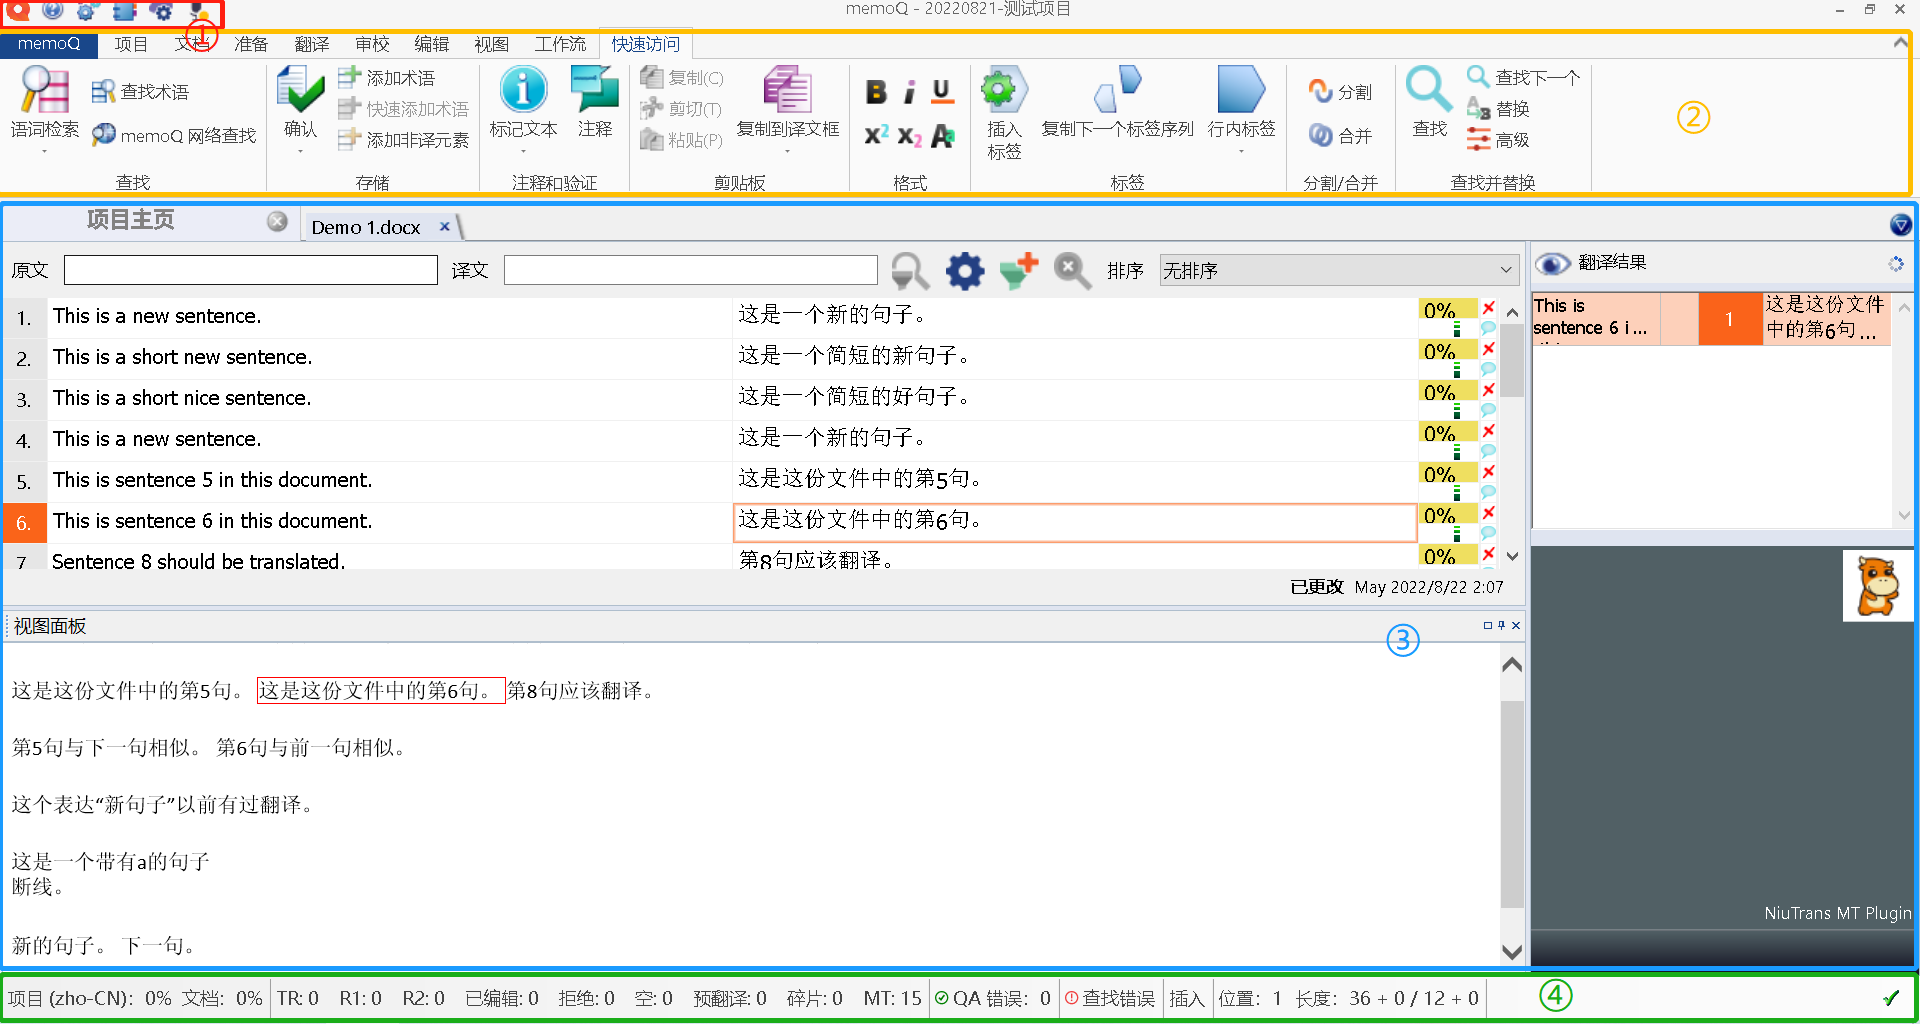Toggle Underline formatting
The image size is (1920, 1024).
(x=941, y=92)
